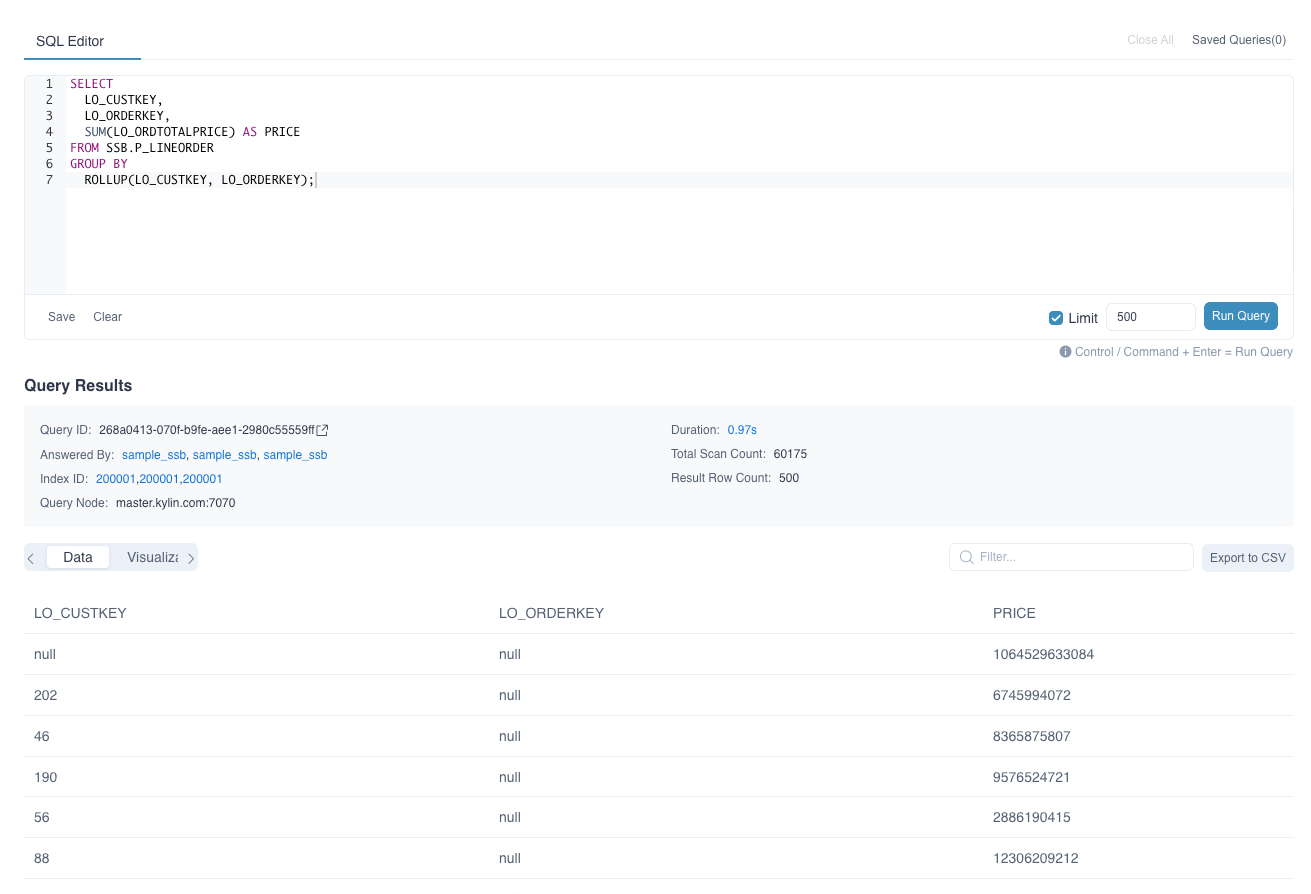Screen dimensions: 1311x894
Task: Click the 0.97s duration link
Action: 742,430
